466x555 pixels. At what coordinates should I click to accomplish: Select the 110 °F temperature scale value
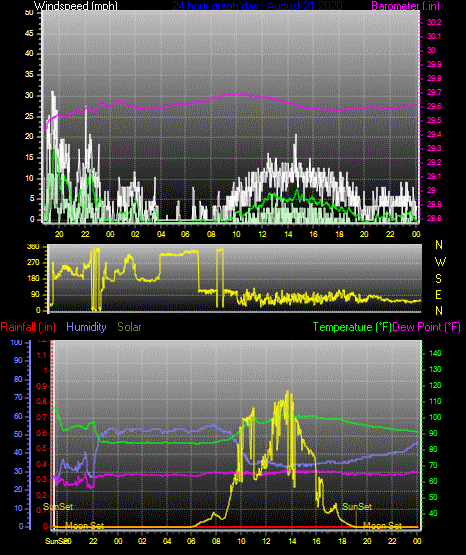point(435,401)
